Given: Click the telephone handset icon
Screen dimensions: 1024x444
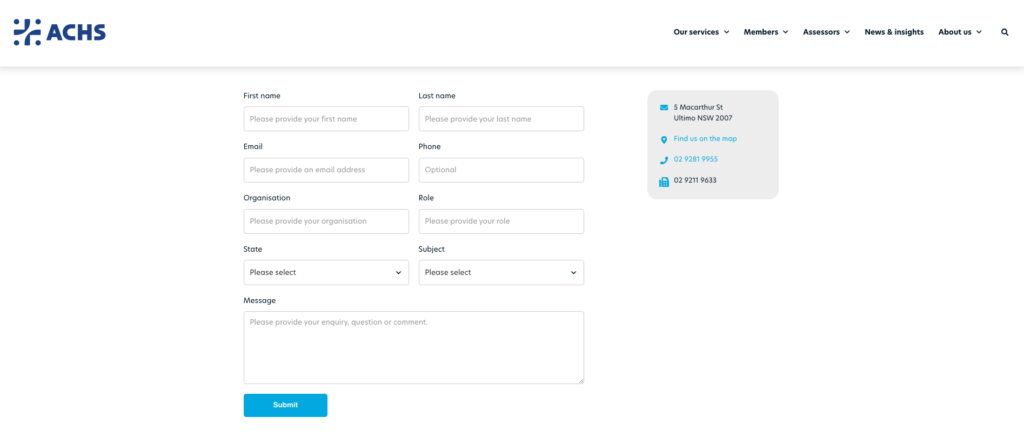Looking at the screenshot, I should (x=664, y=160).
